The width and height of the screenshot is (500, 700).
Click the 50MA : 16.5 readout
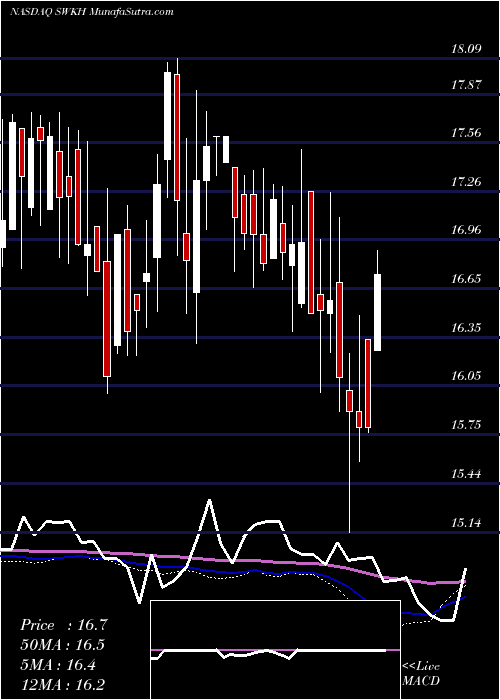pyautogui.click(x=63, y=645)
